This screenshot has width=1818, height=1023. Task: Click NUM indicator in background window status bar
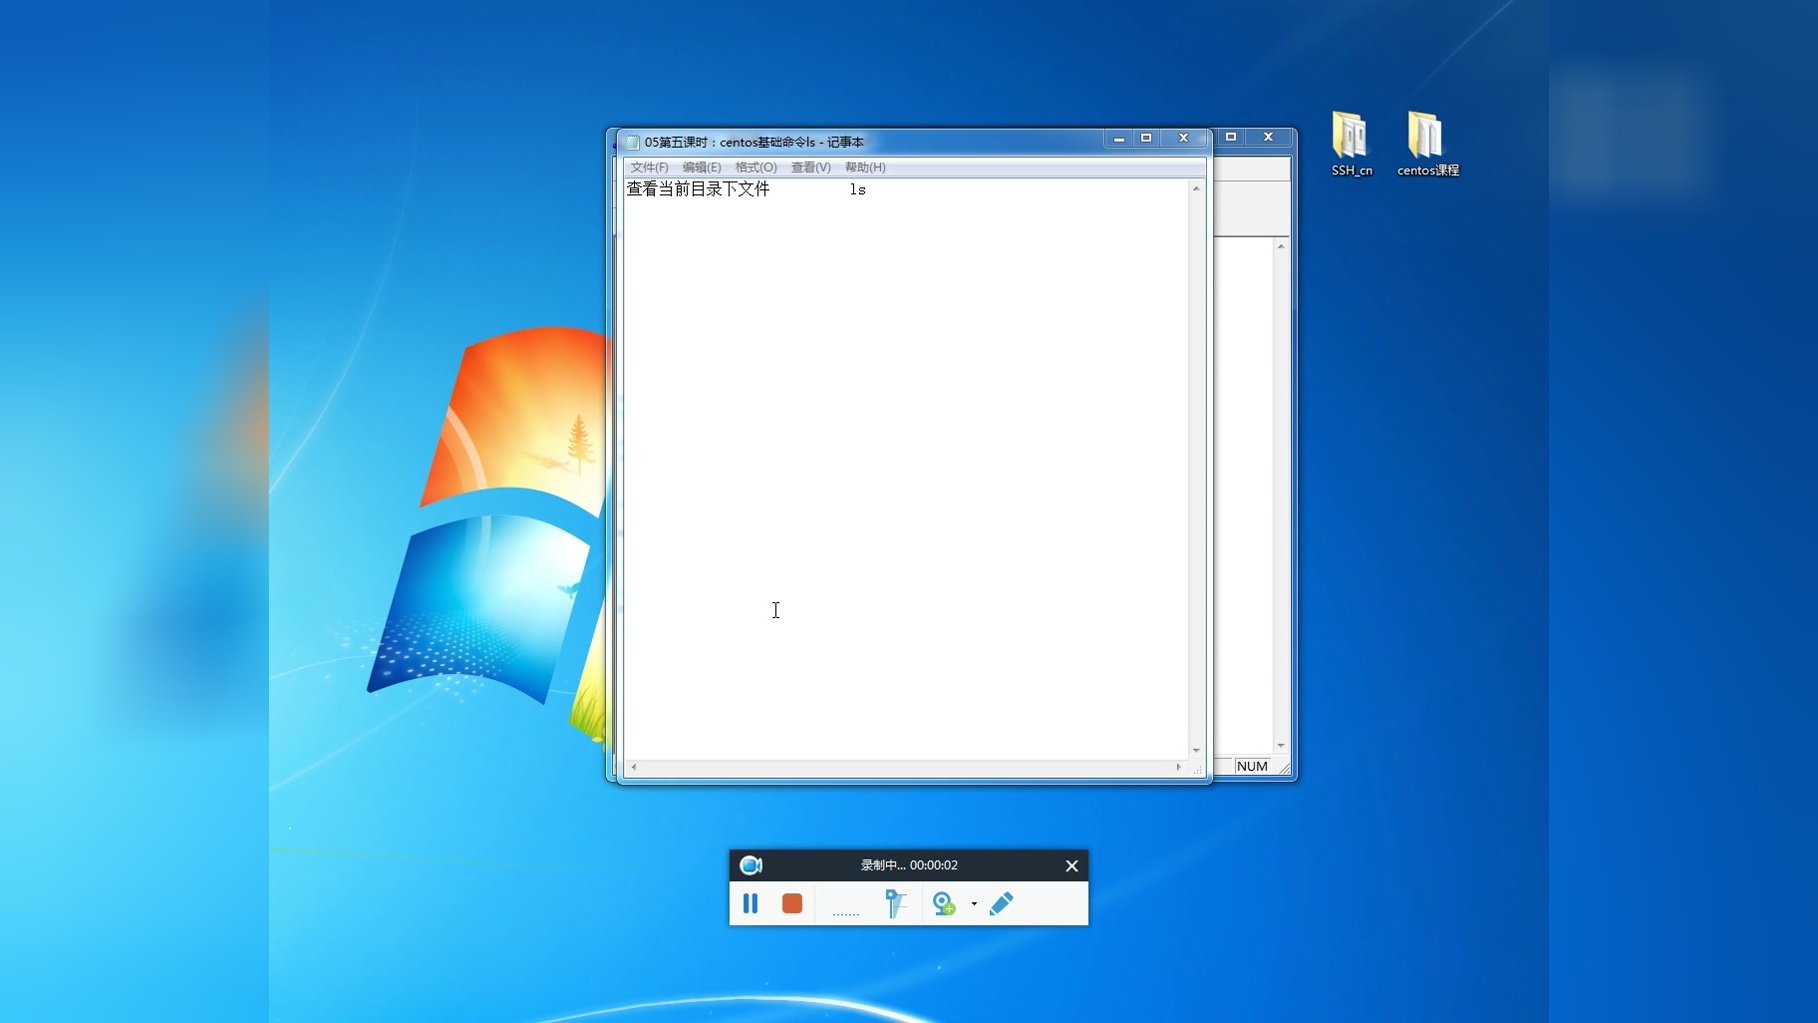coord(1252,766)
